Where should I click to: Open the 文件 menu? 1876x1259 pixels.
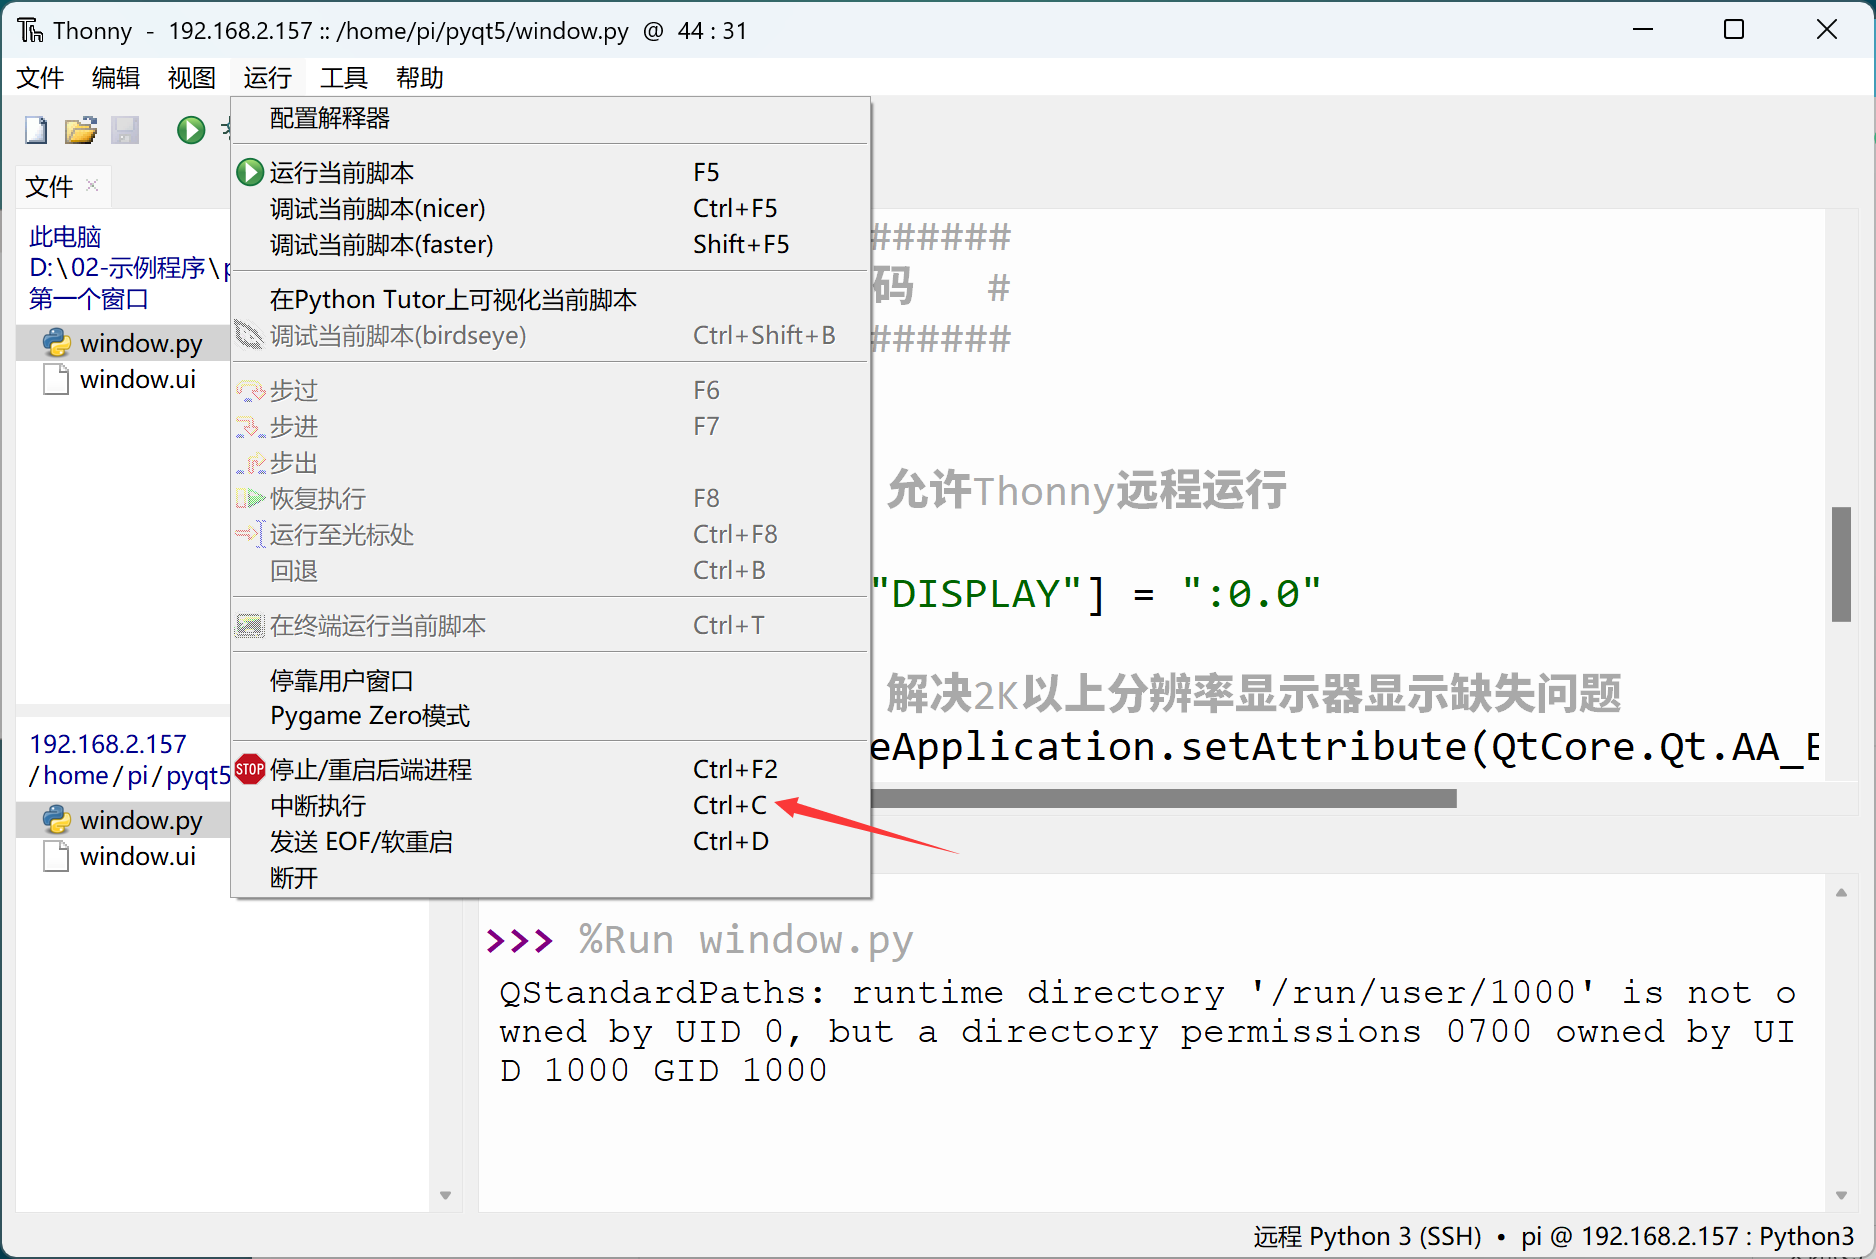tap(40, 78)
